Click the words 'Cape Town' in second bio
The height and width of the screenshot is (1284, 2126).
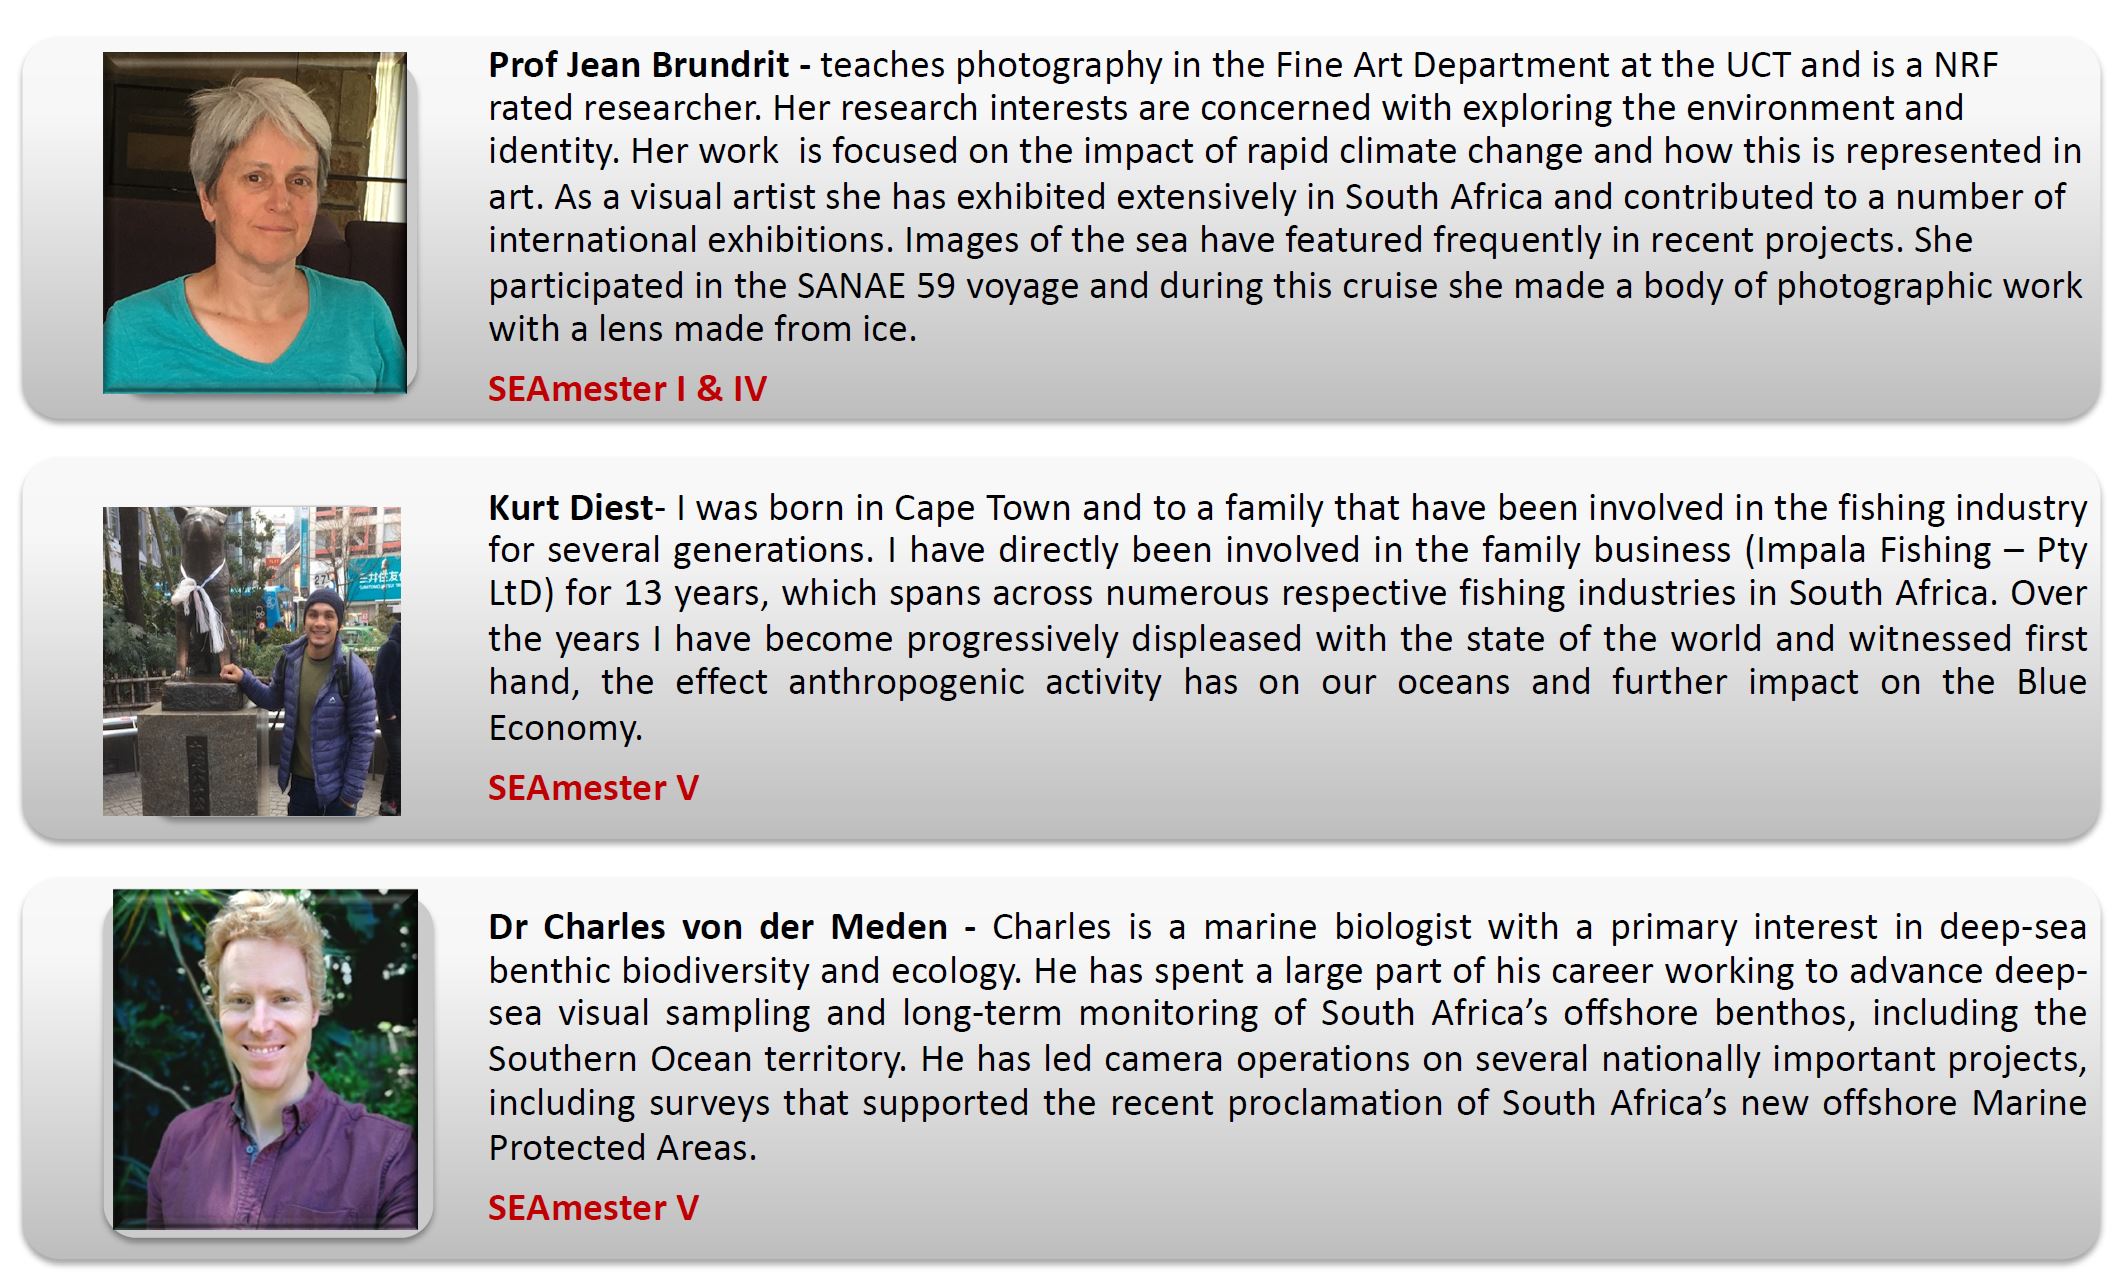click(982, 508)
